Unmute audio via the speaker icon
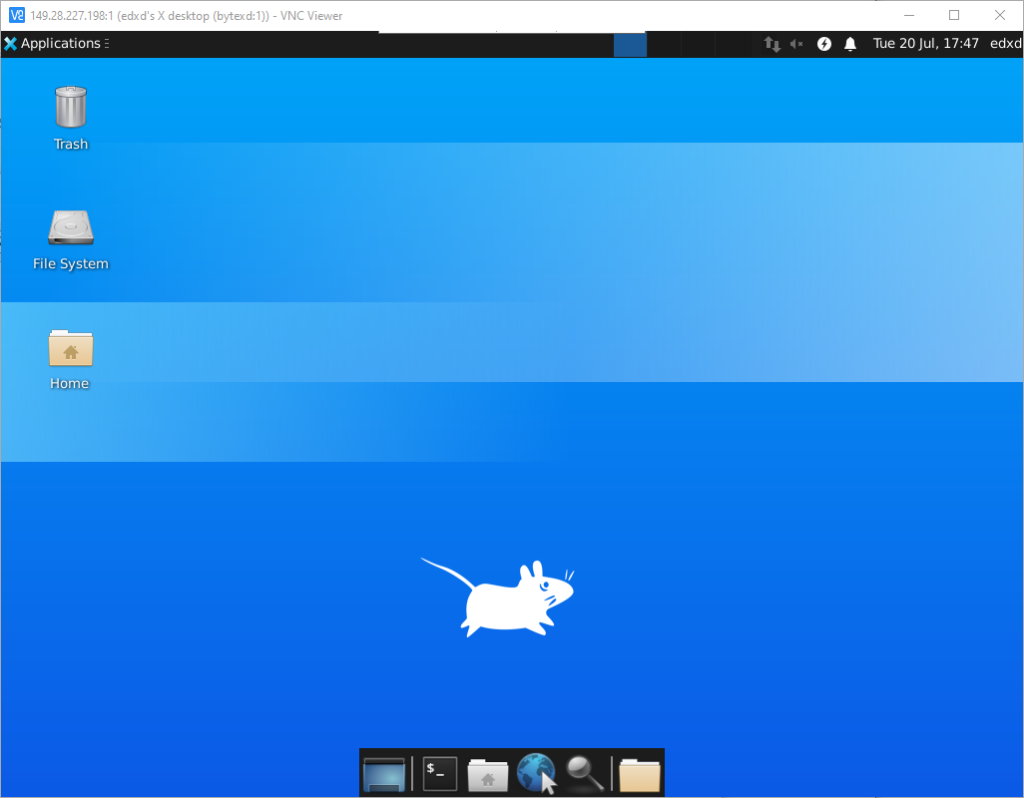 (794, 44)
